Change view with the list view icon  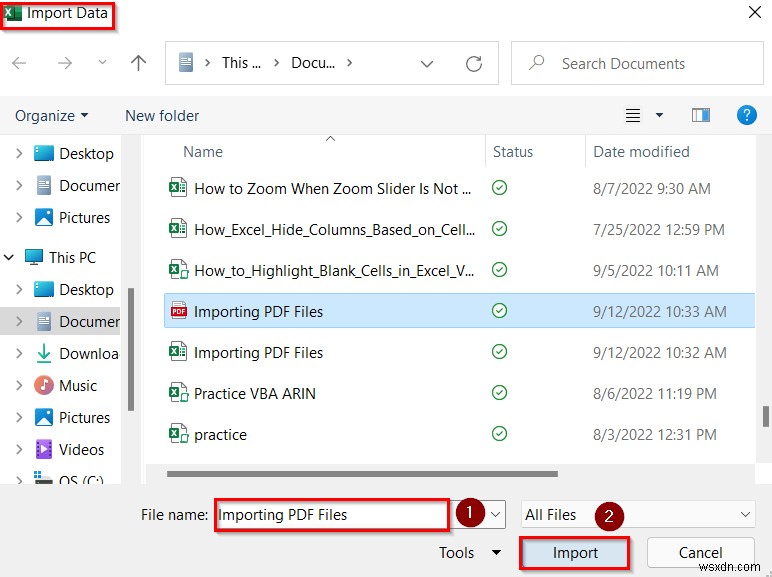[x=633, y=116]
